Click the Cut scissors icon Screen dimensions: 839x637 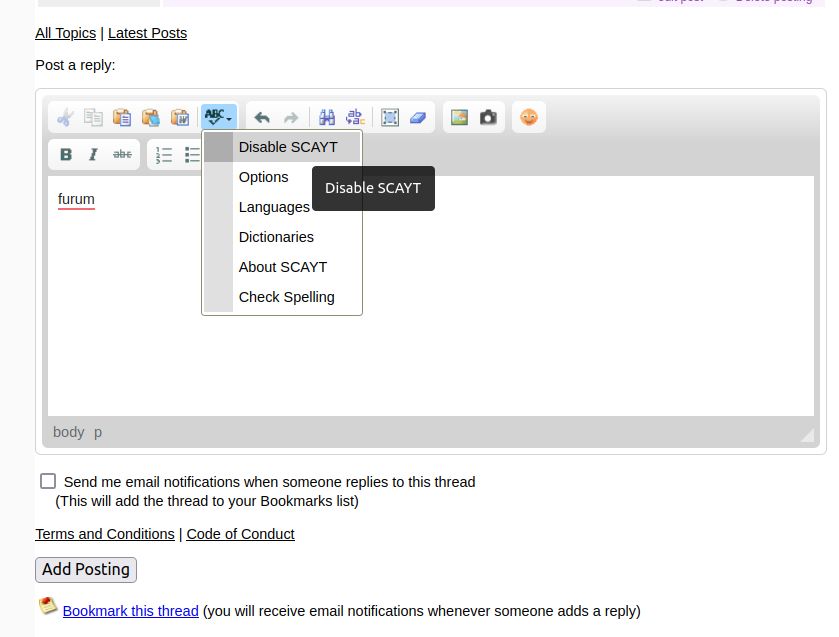click(x=65, y=117)
